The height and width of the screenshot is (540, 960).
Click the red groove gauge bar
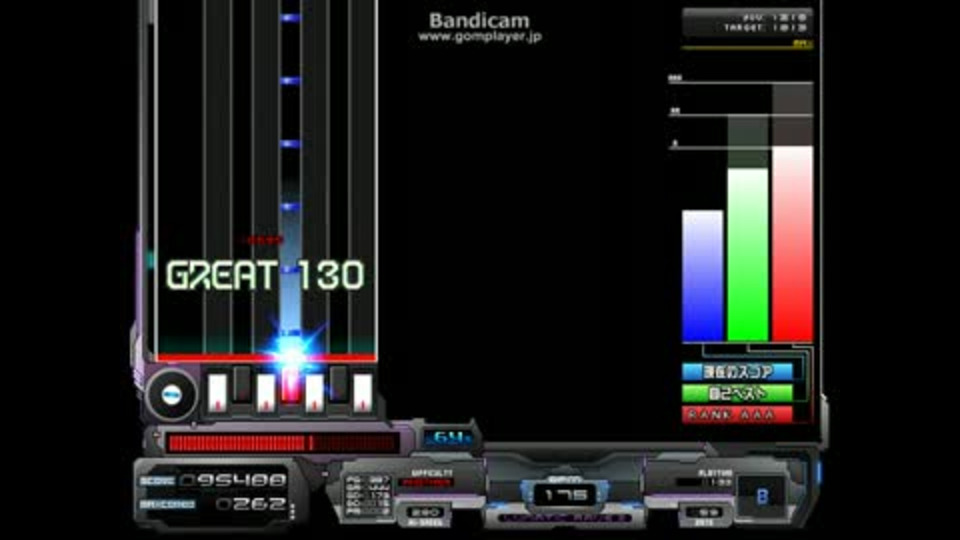[282, 443]
